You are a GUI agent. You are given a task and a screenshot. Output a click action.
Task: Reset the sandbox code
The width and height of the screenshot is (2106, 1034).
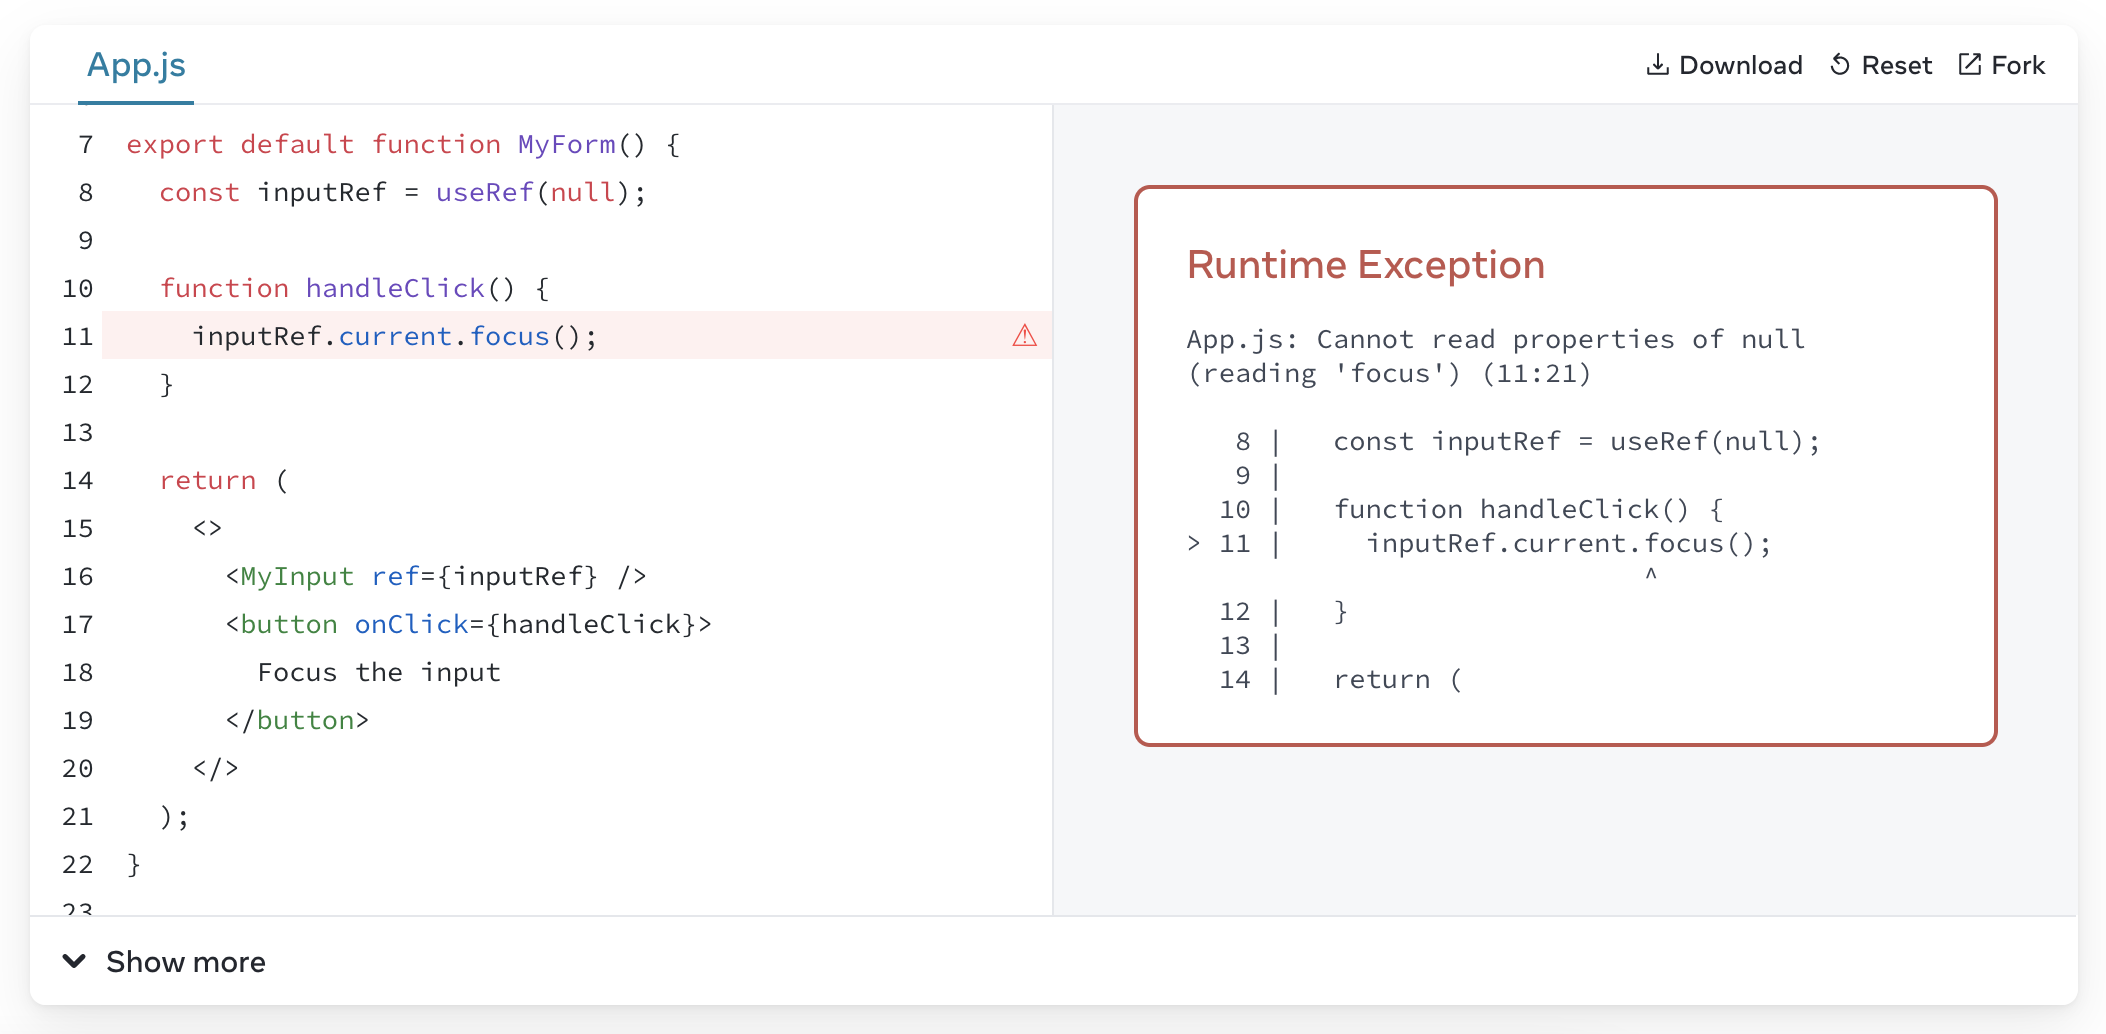coord(1880,65)
